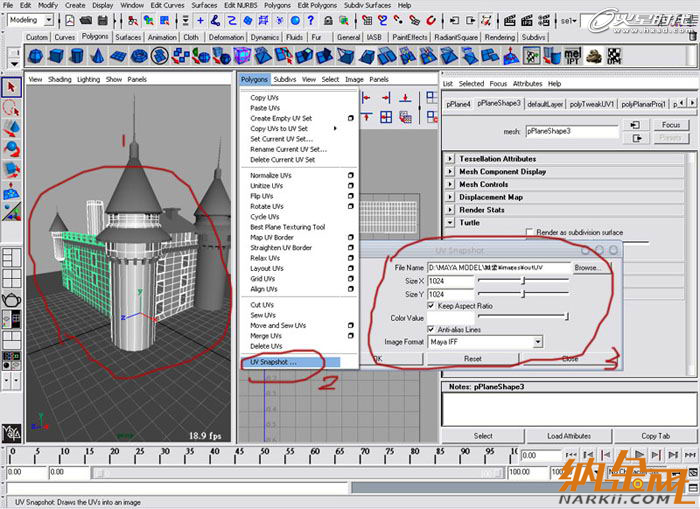Disable the Anti-alias Lines checkbox
Screen dimensions: 700x509
click(x=431, y=329)
